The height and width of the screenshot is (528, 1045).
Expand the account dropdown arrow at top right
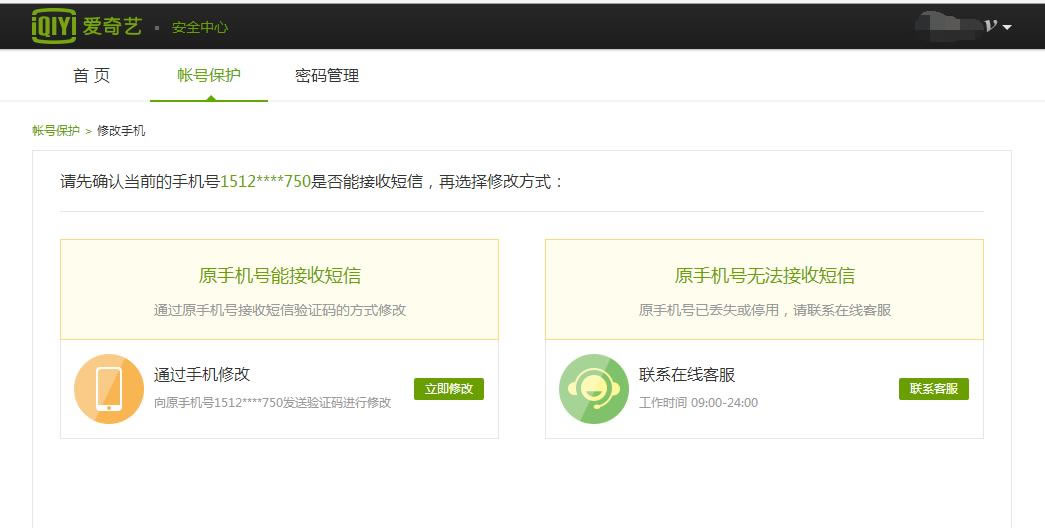1007,27
